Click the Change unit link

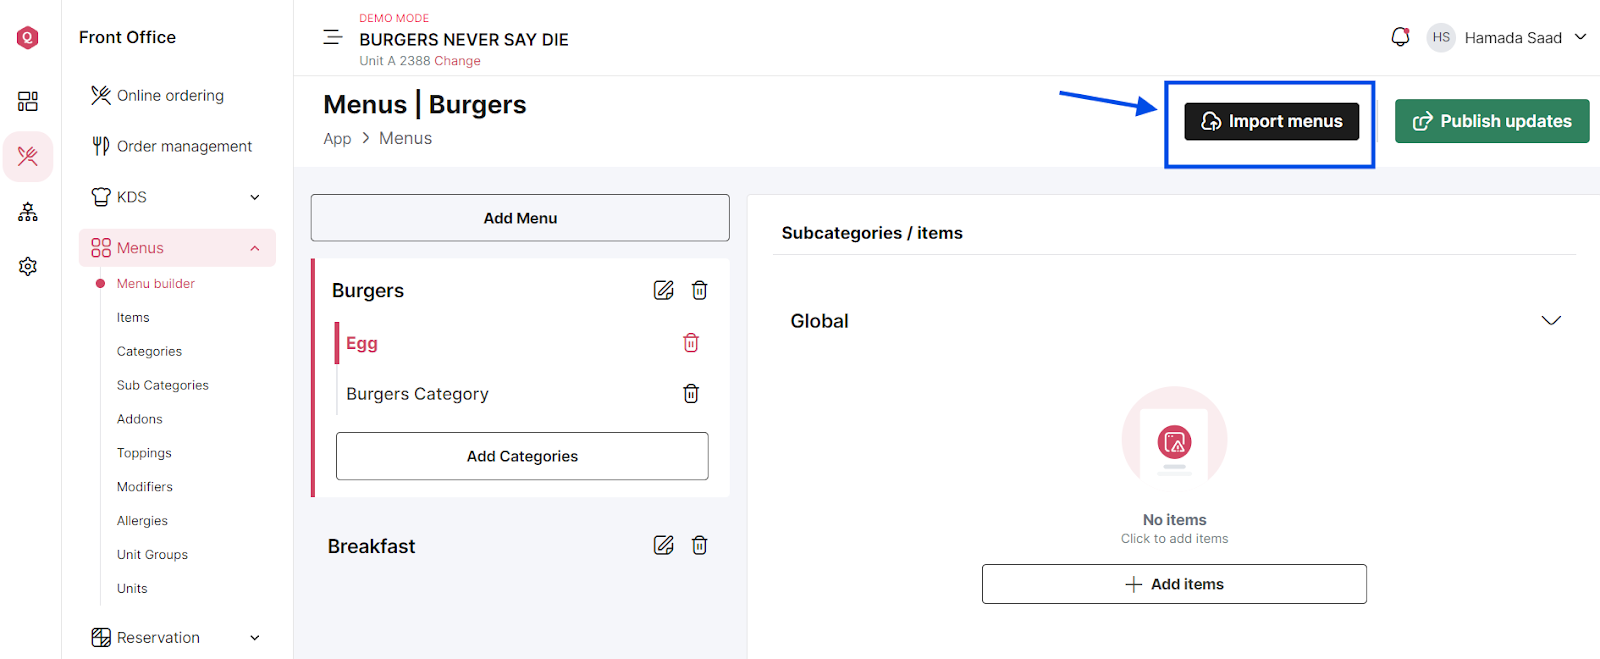pyautogui.click(x=457, y=61)
